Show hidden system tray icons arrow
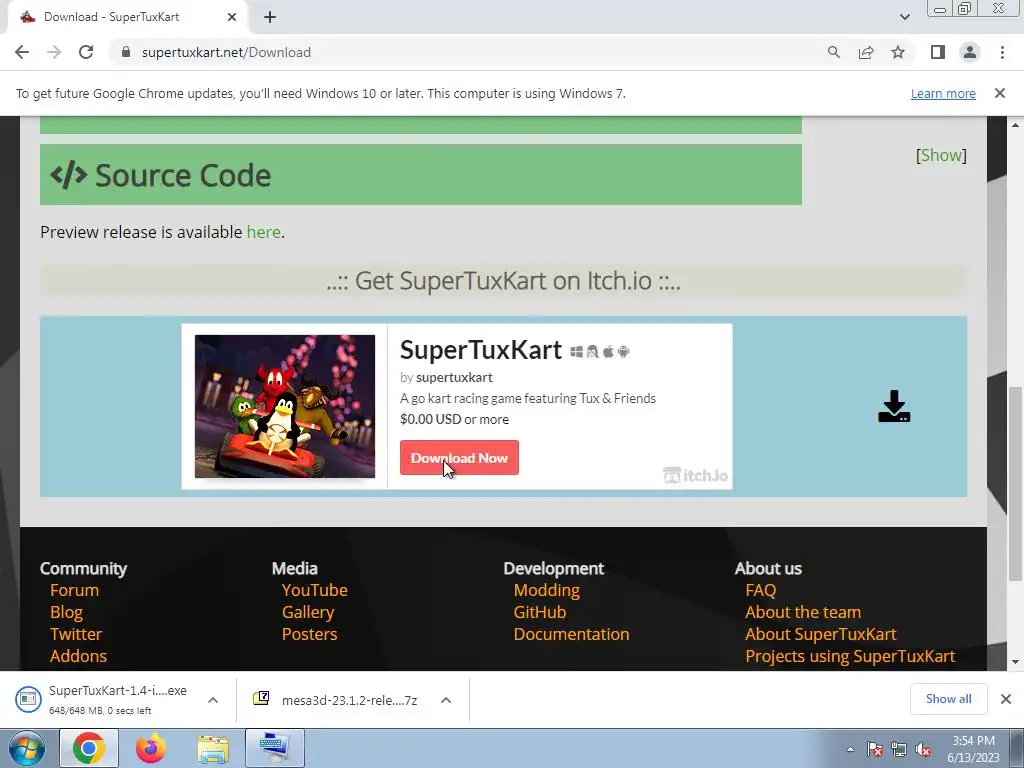The height and width of the screenshot is (768, 1024). [x=850, y=749]
